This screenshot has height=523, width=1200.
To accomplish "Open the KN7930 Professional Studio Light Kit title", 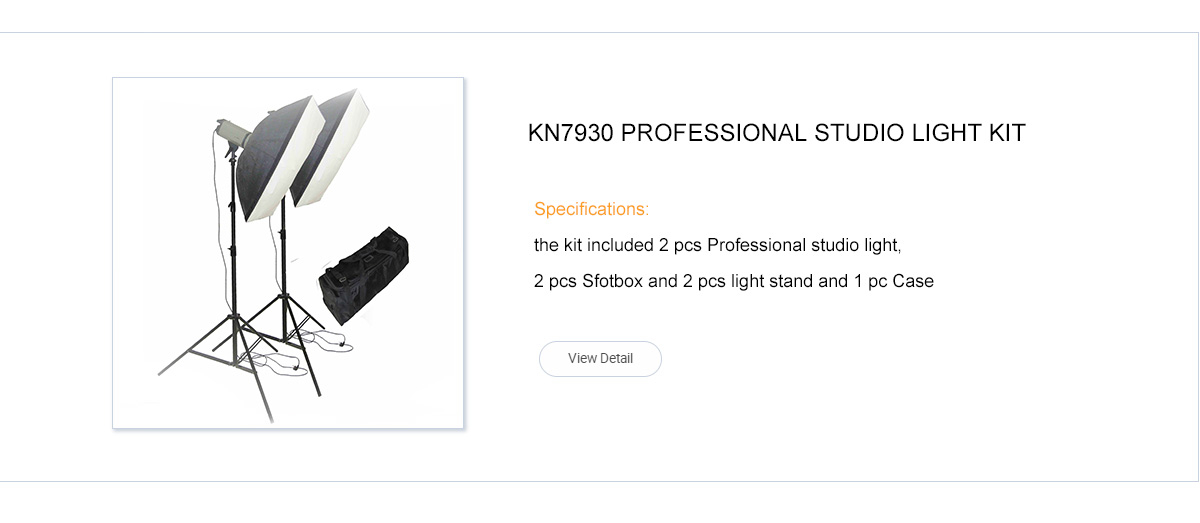I will point(776,133).
